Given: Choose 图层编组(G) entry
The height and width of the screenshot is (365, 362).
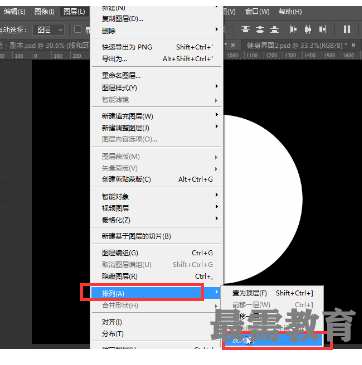Looking at the screenshot, I should pyautogui.click(x=157, y=253).
